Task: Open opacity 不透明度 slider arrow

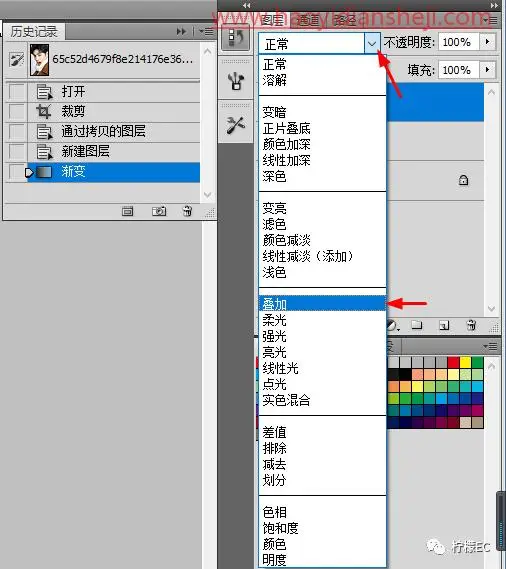Action: pos(487,42)
